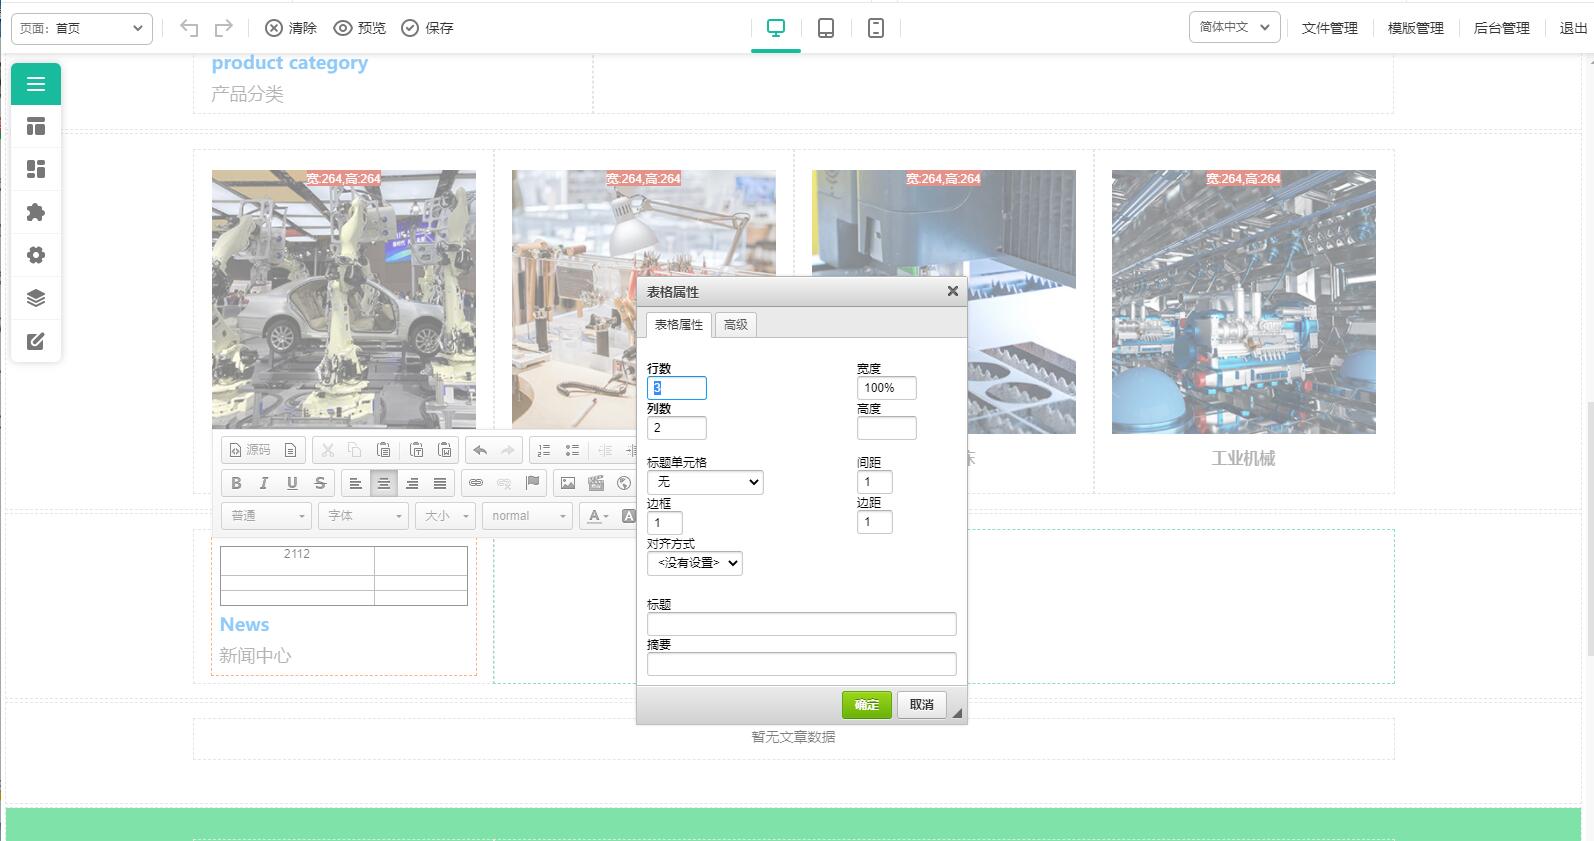Switch to mobile phone preview mode
This screenshot has width=1594, height=841.
876,28
